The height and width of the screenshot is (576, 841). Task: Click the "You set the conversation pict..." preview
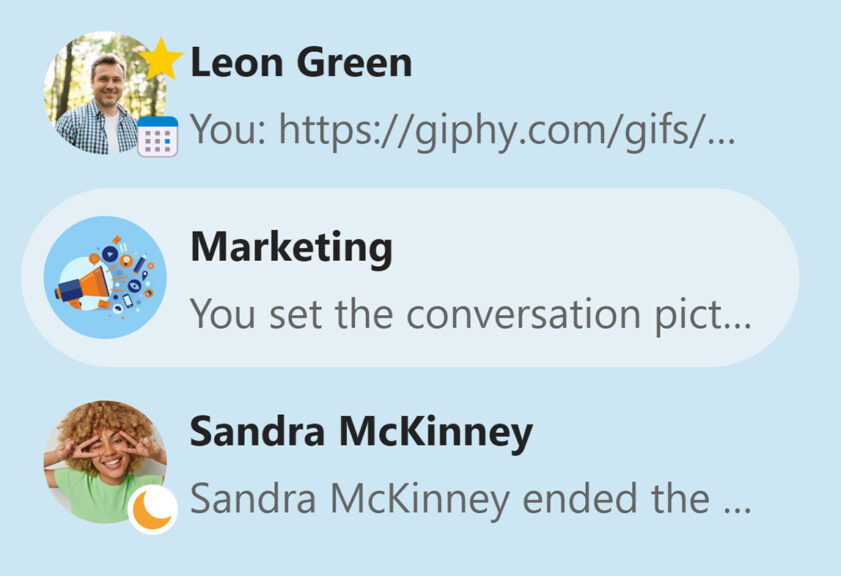pyautogui.click(x=470, y=315)
